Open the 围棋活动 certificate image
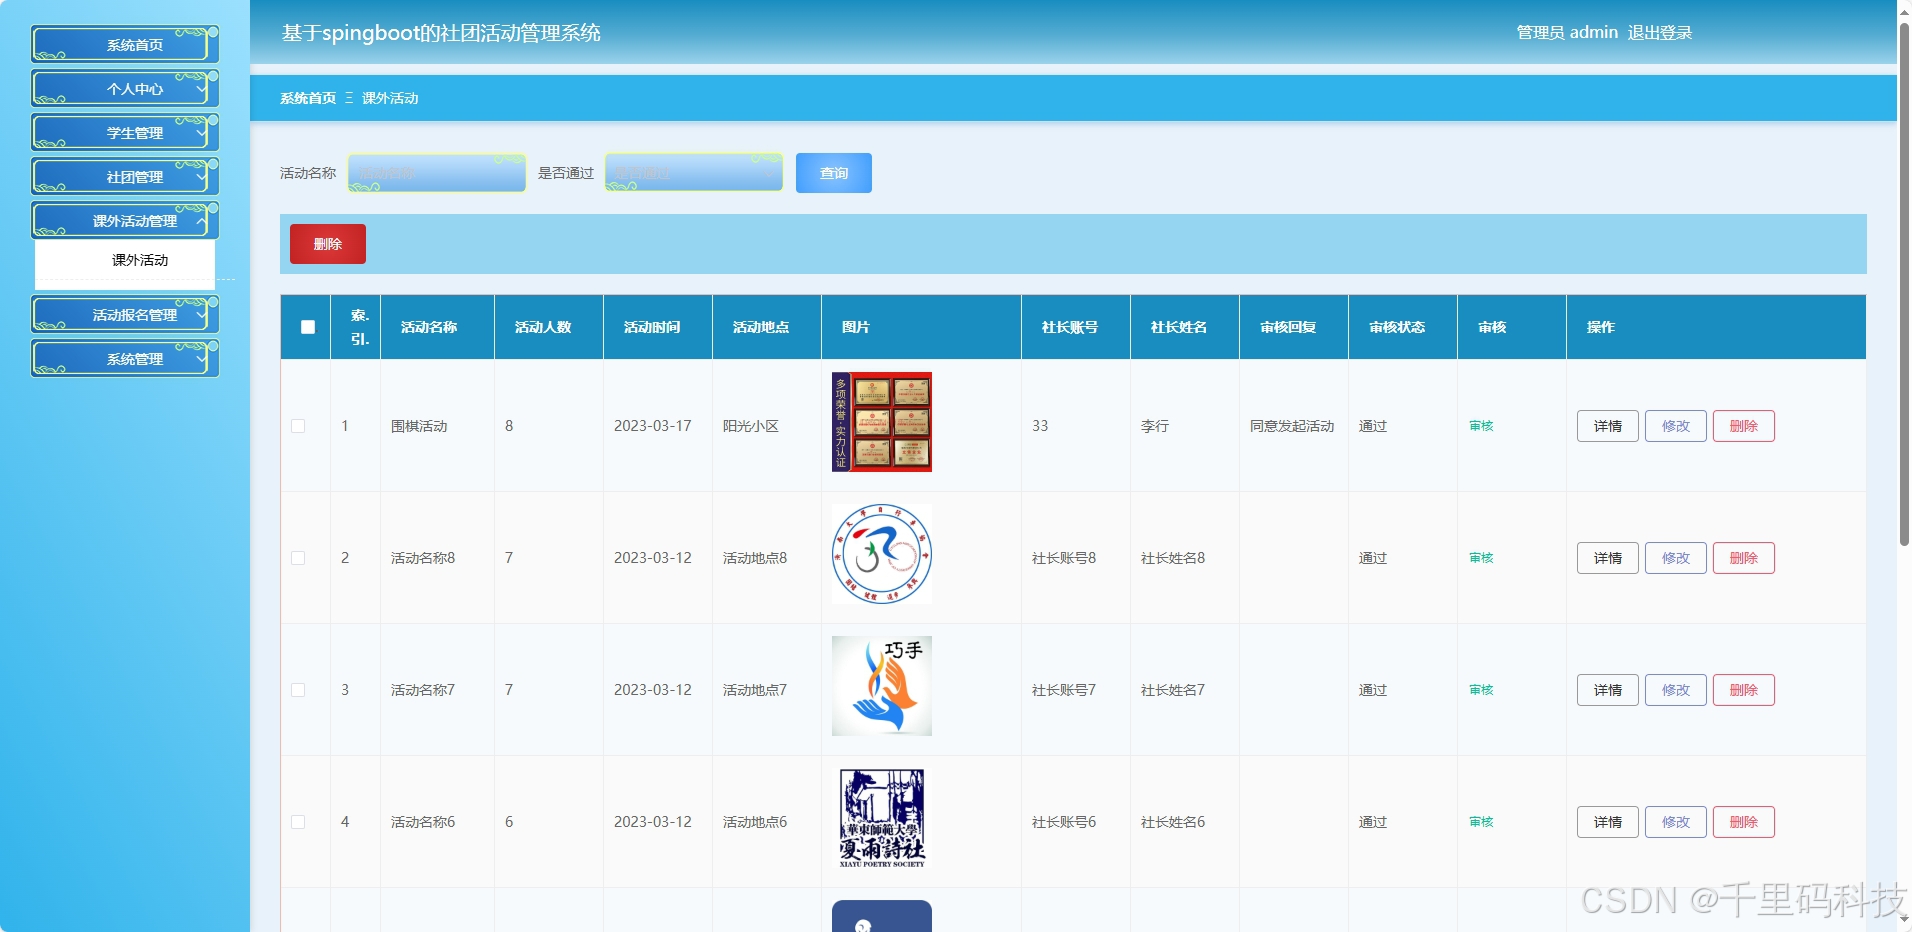 pyautogui.click(x=882, y=422)
